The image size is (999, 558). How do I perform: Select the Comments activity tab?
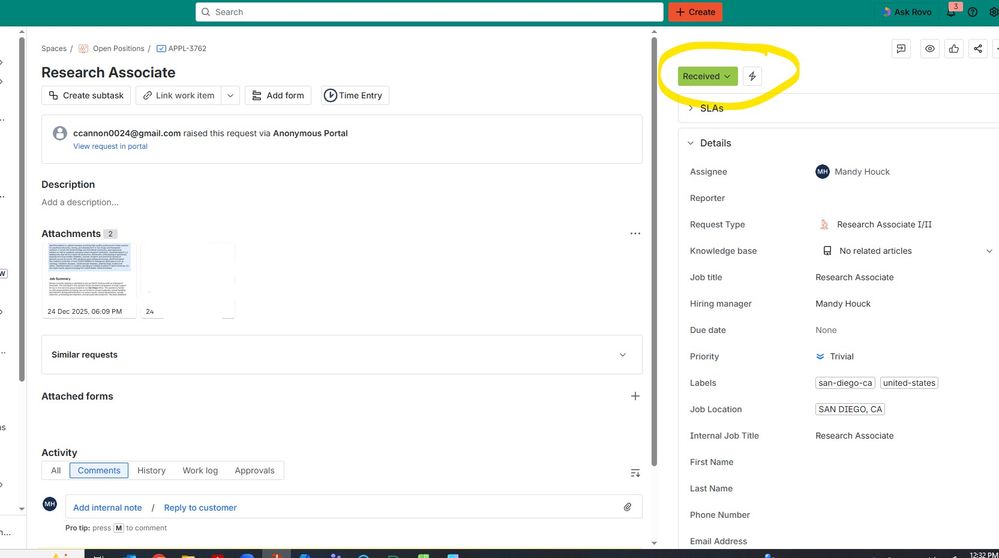99,471
